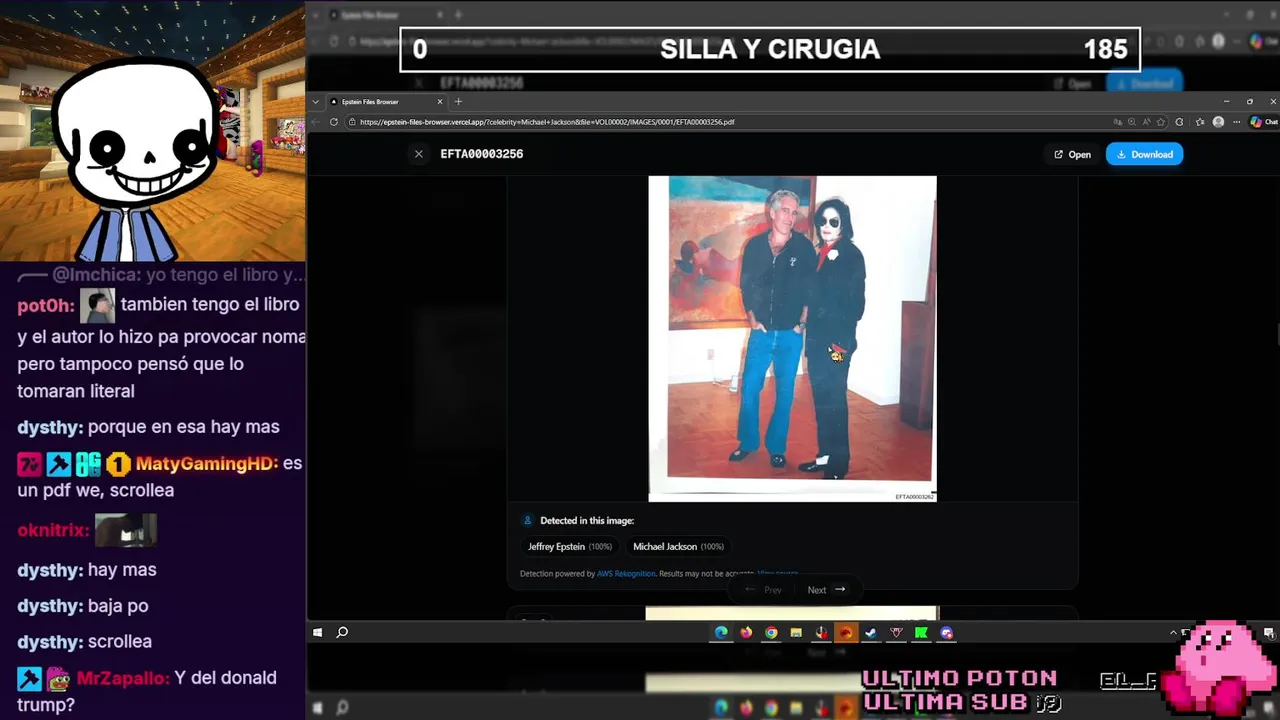The image size is (1280, 720).
Task: Open the green K app on taskbar
Action: pyautogui.click(x=921, y=633)
